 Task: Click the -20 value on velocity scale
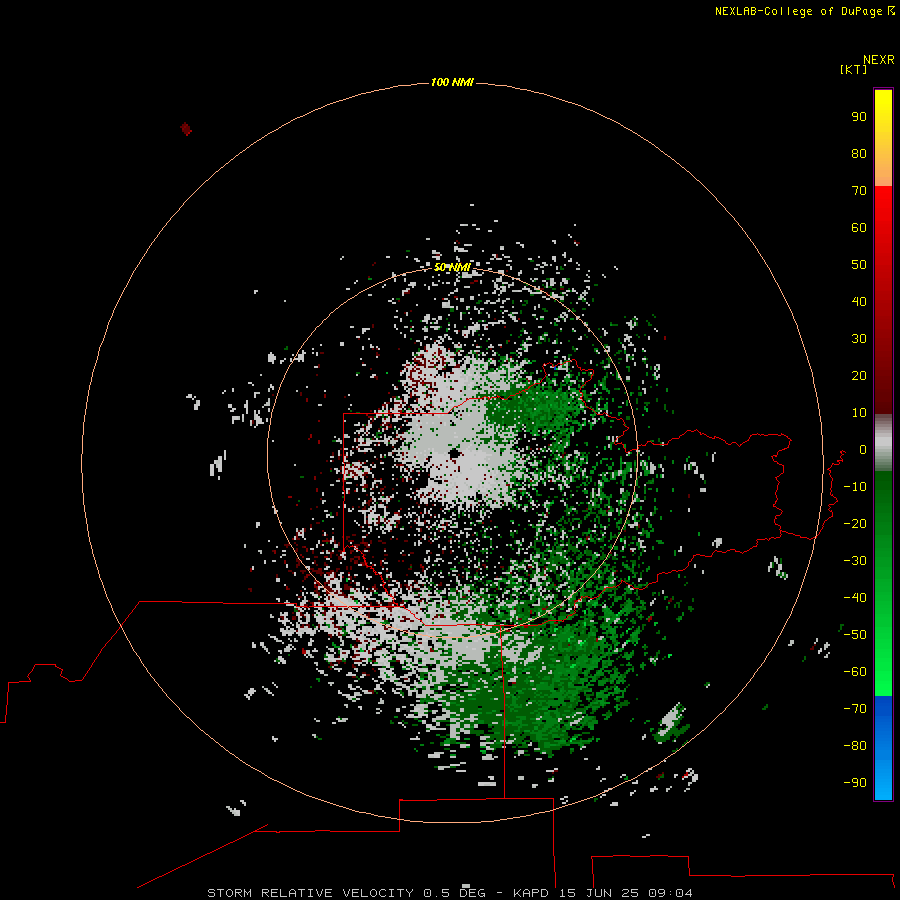tap(855, 523)
